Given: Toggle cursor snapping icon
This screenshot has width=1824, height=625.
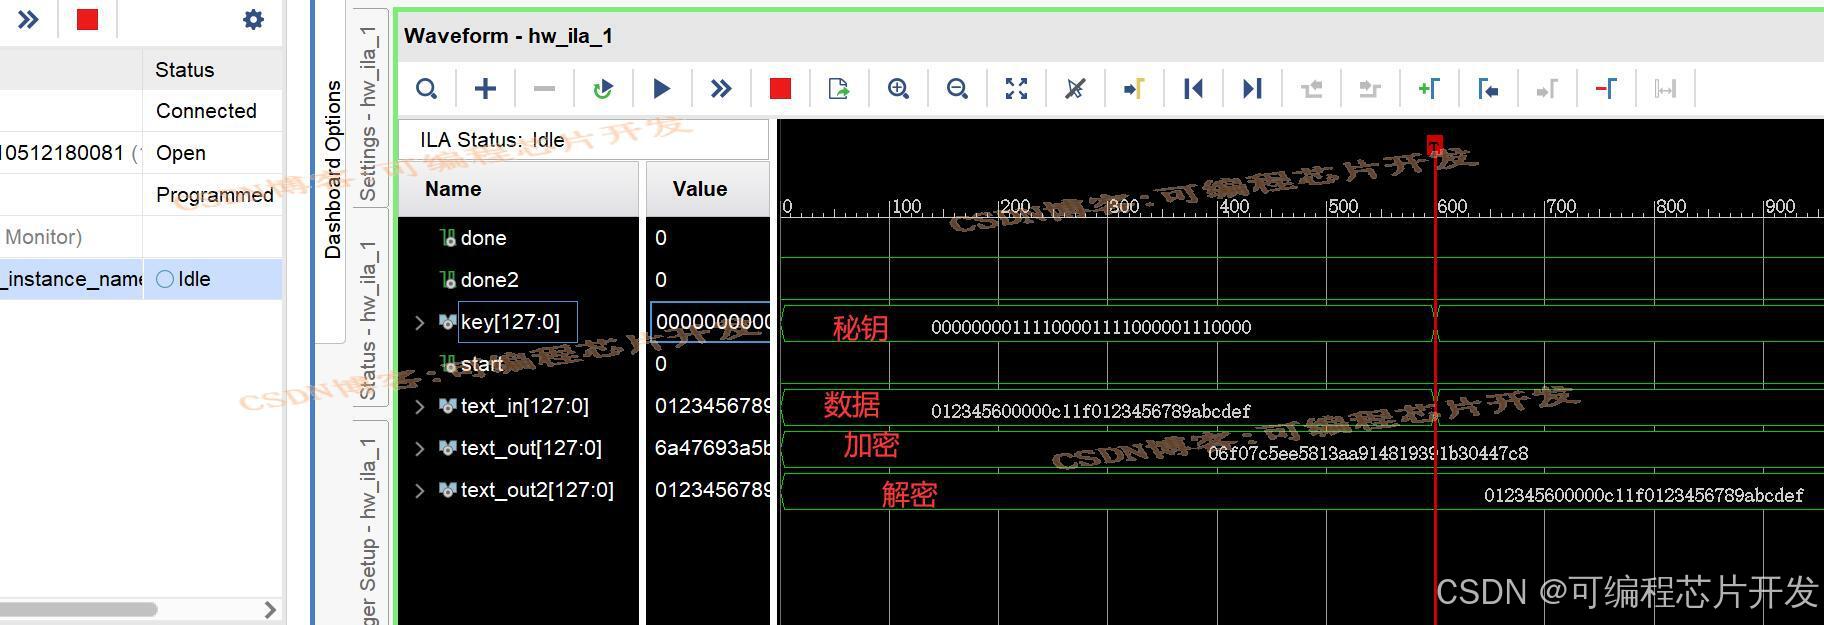Looking at the screenshot, I should 1075,89.
